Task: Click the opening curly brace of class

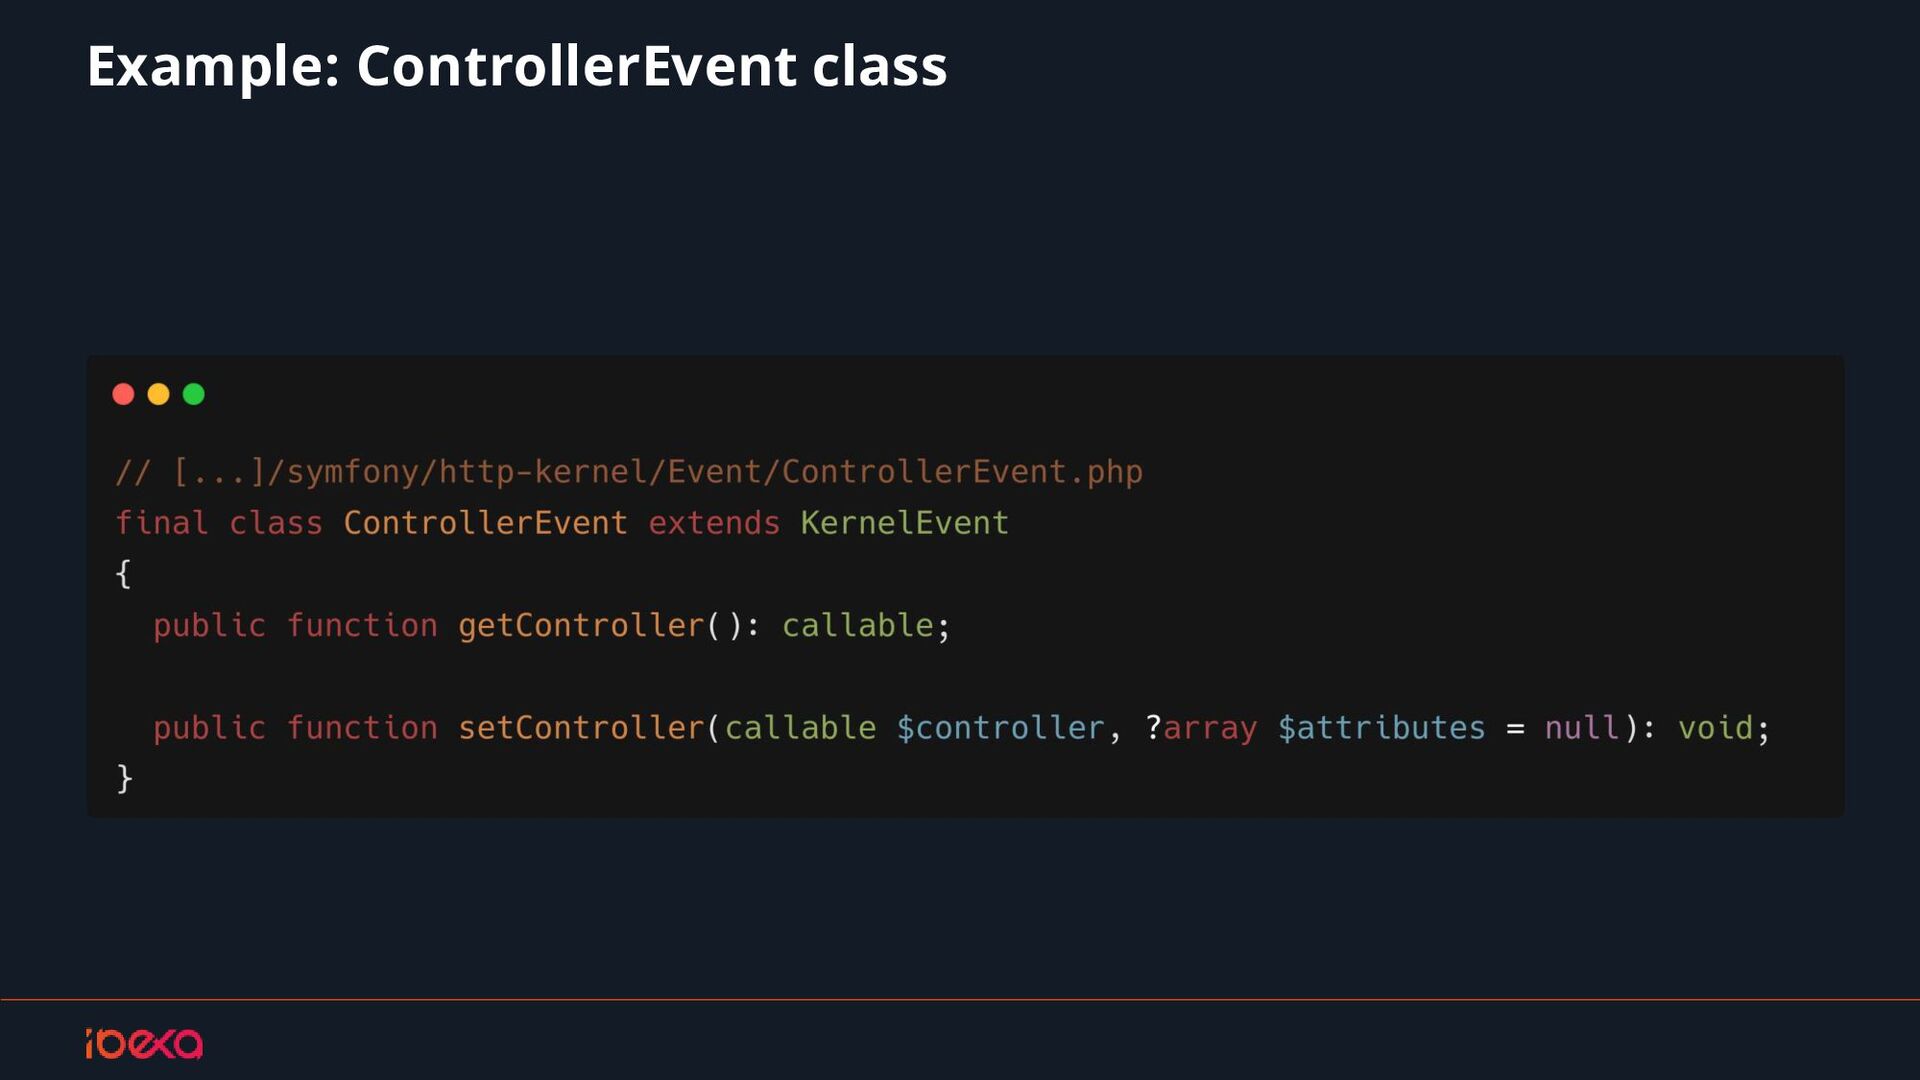Action: pyautogui.click(x=123, y=573)
